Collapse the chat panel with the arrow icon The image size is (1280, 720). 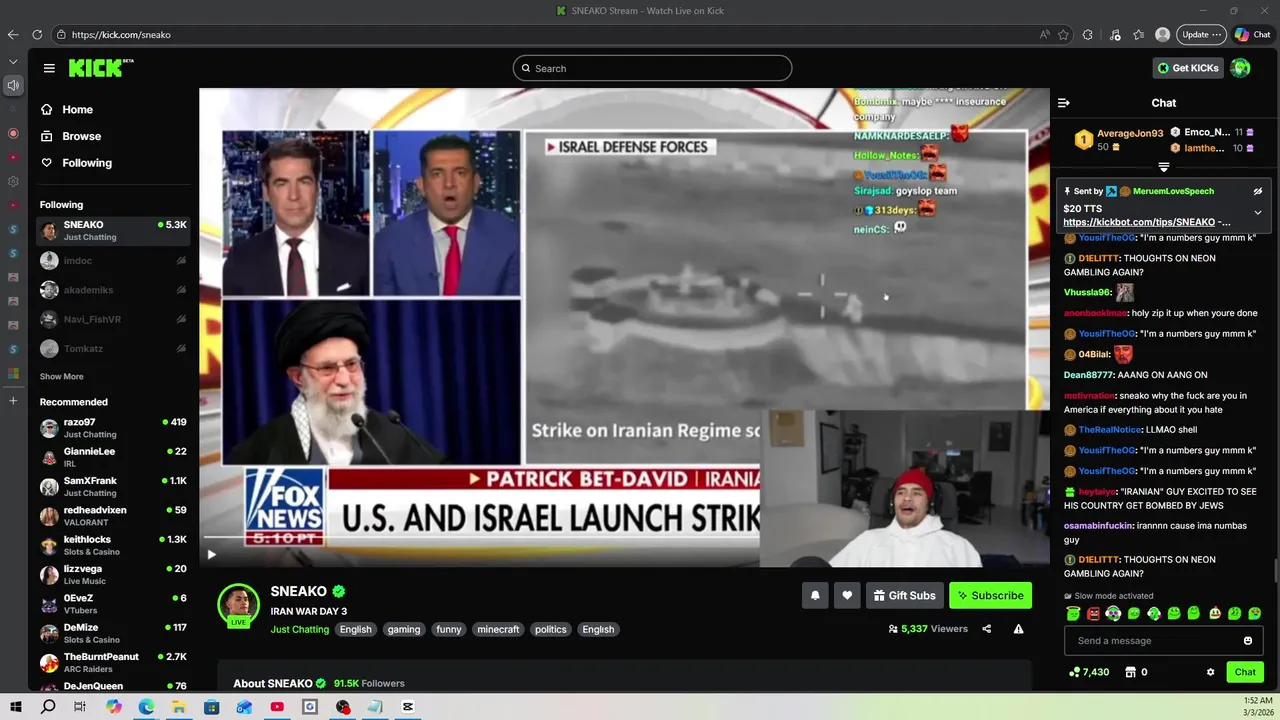1064,103
